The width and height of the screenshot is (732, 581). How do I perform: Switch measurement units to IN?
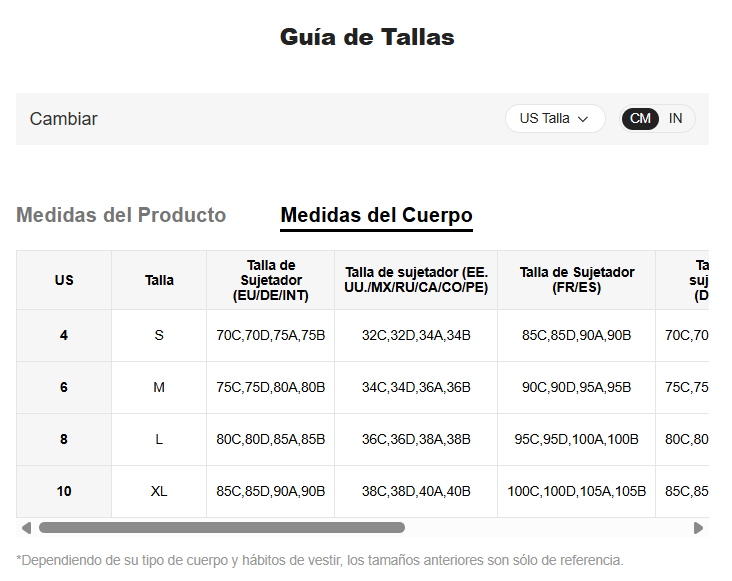[676, 118]
